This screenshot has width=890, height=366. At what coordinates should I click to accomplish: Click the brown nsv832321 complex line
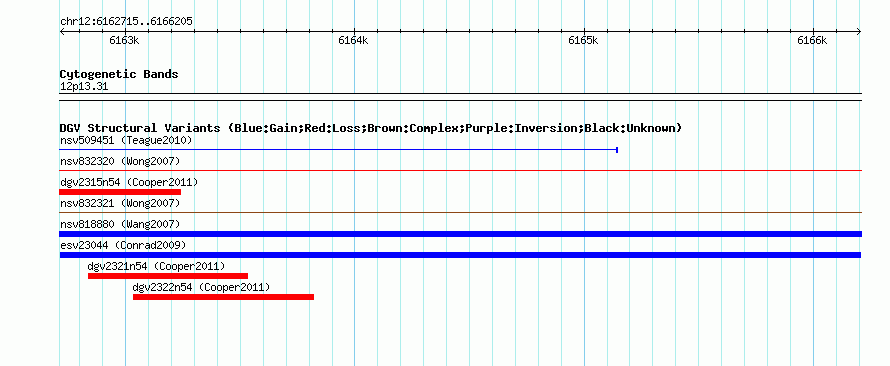tap(460, 212)
